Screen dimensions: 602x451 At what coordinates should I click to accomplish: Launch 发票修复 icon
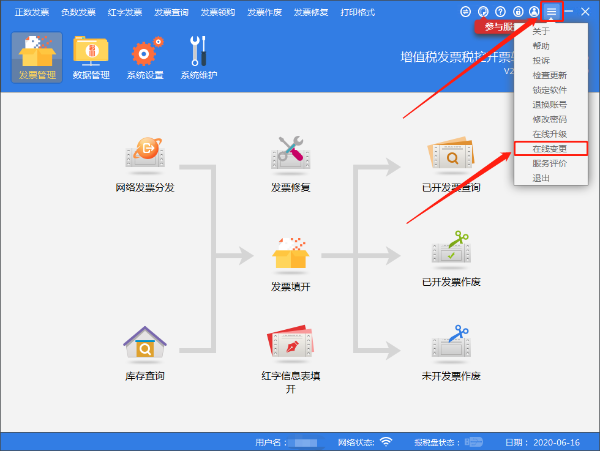[291, 153]
